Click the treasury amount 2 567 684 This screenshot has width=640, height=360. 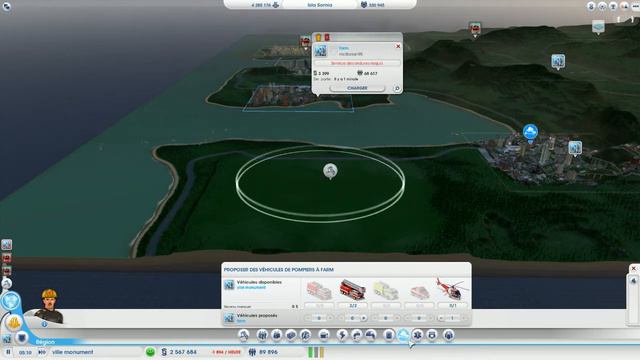tap(183, 352)
